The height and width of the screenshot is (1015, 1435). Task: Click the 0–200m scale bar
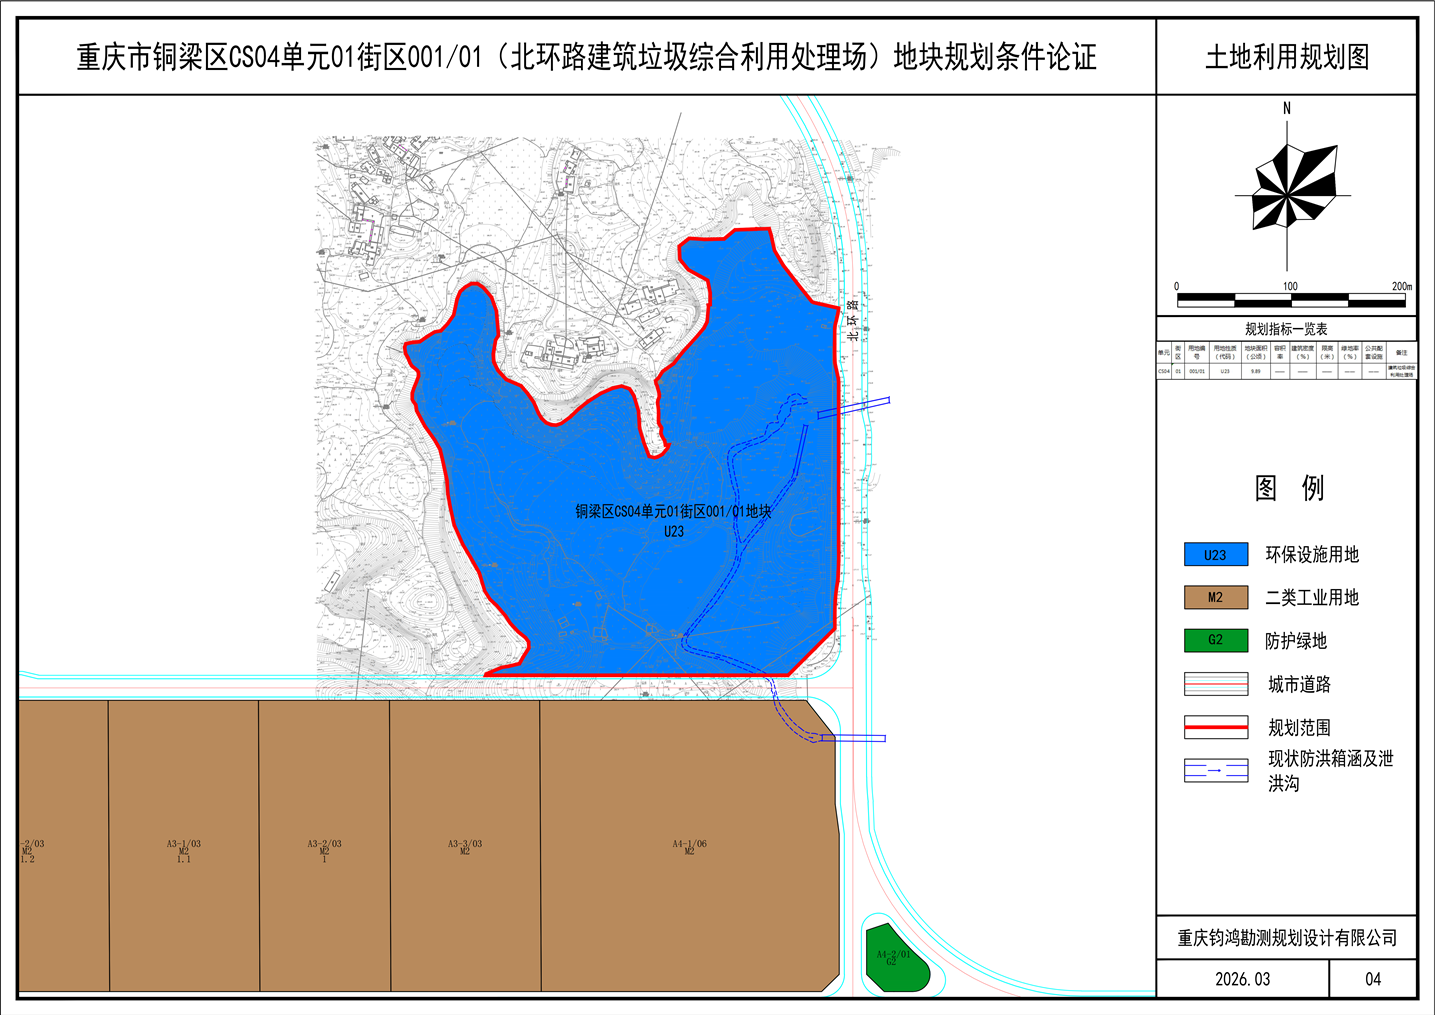point(1291,298)
